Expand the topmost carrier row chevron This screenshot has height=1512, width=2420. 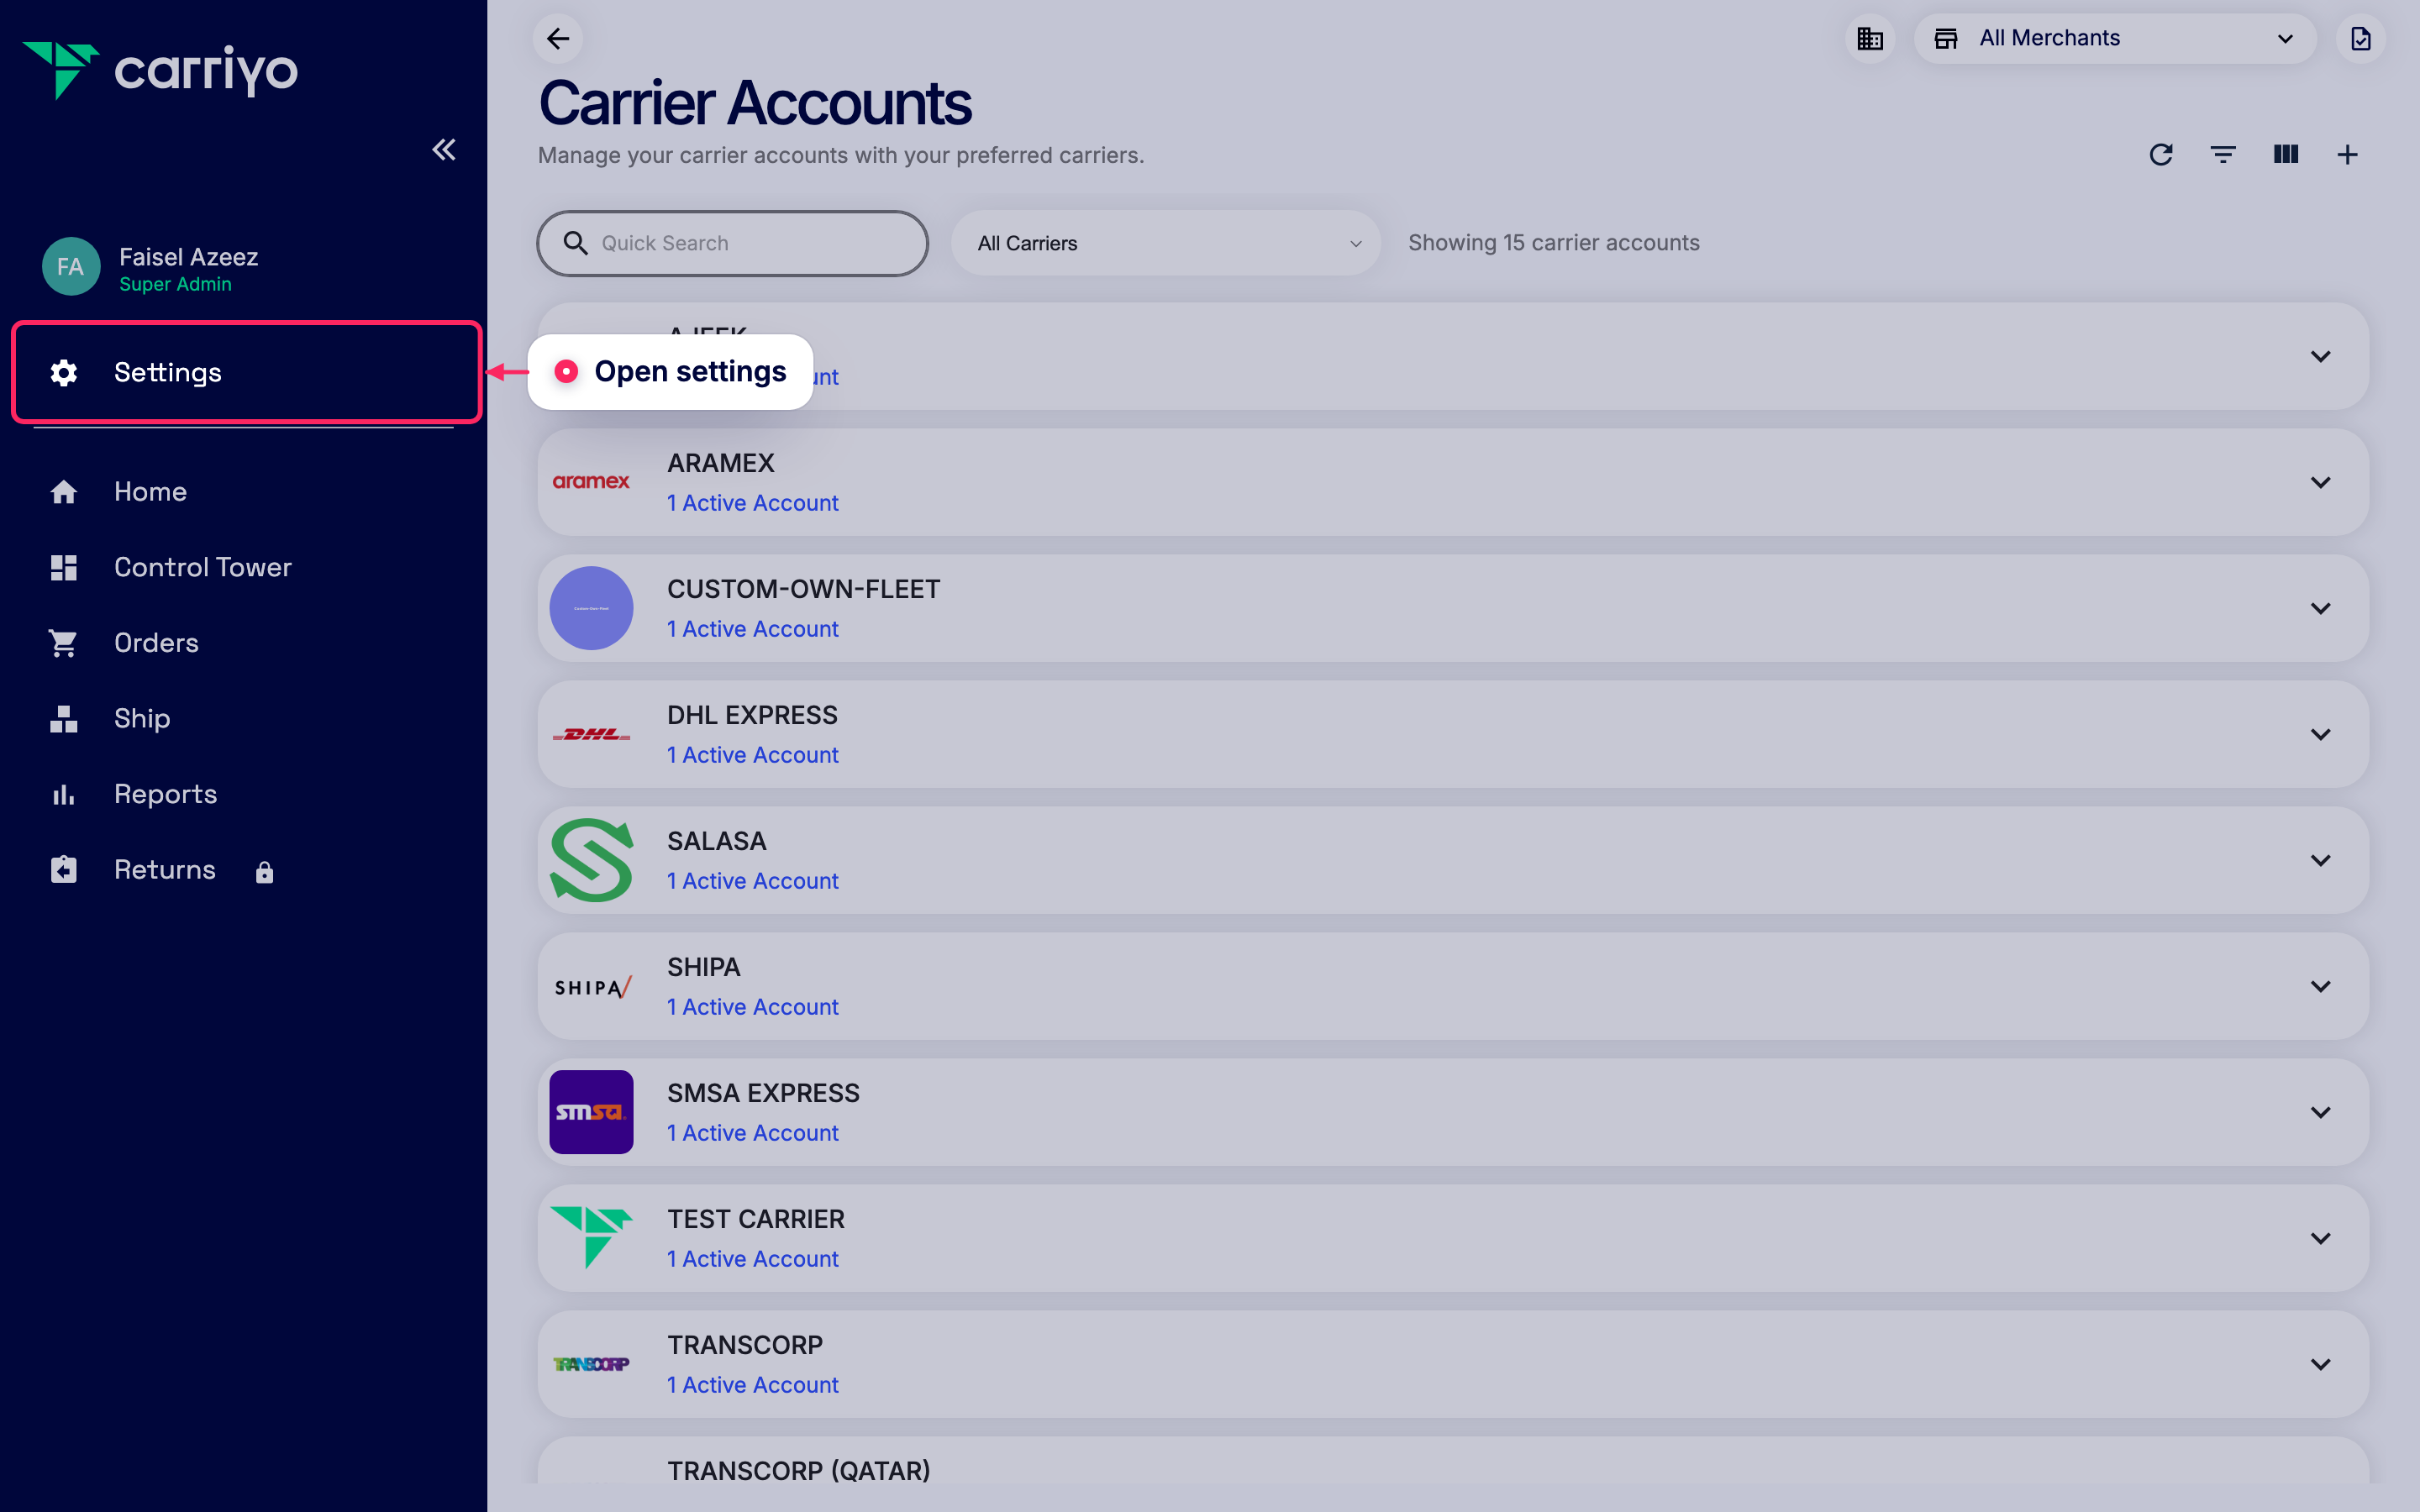click(x=2320, y=356)
